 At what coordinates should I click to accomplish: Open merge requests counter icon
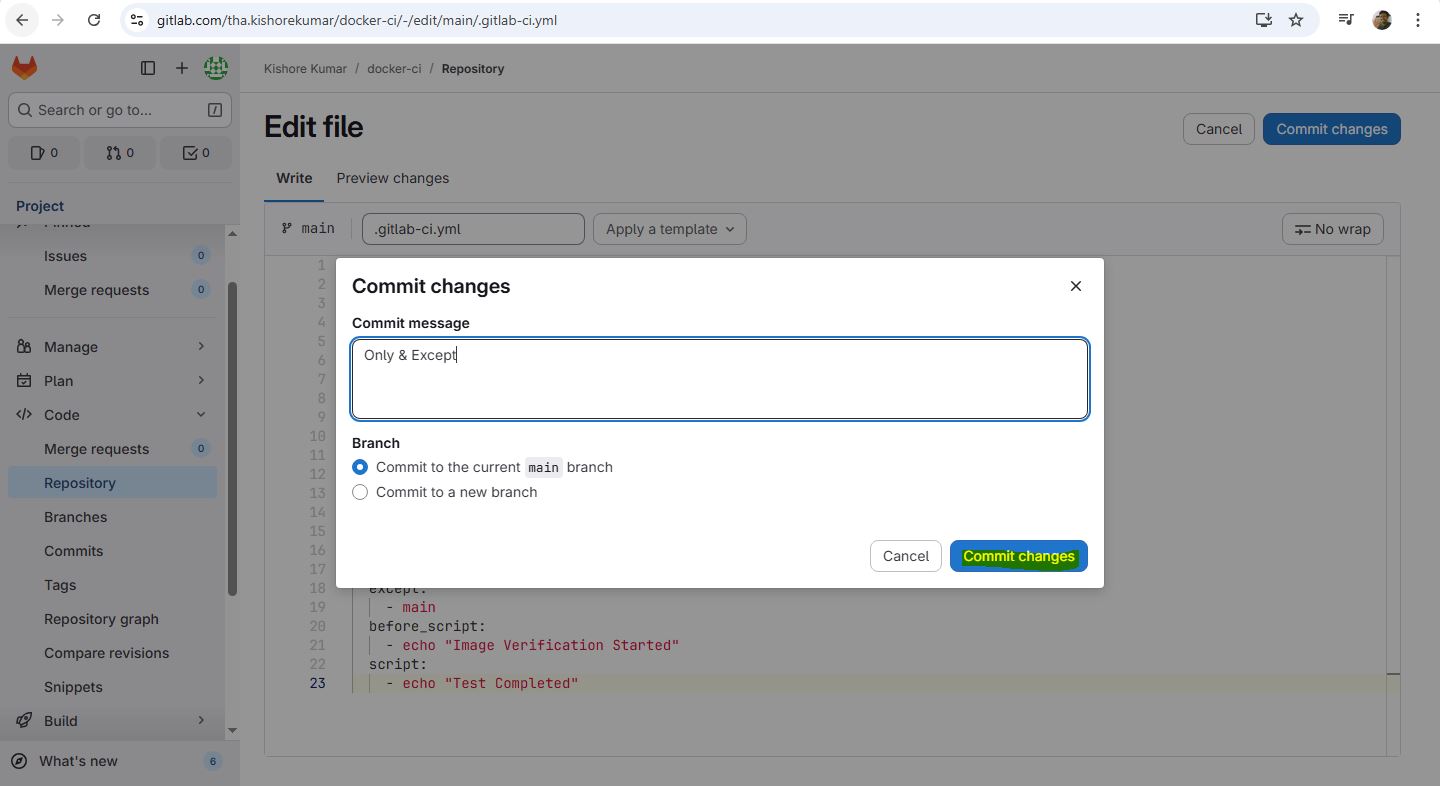click(120, 153)
